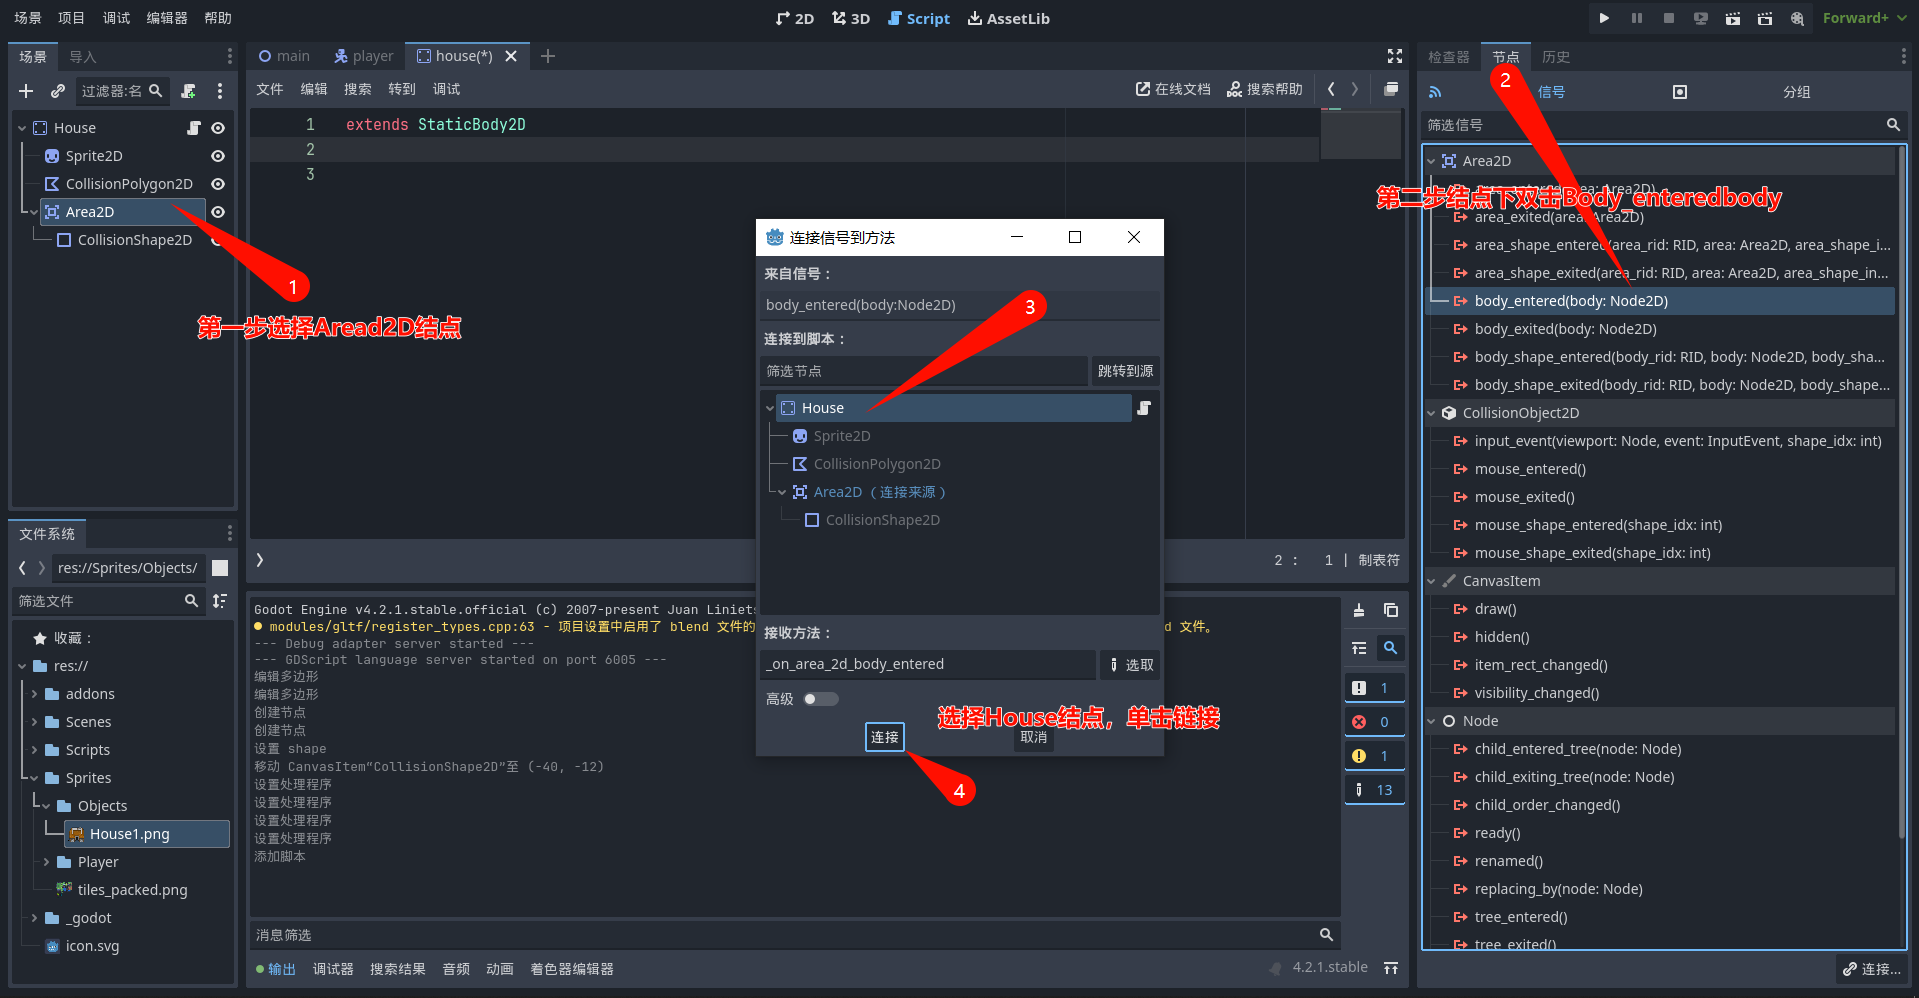Open the 场景 menu in the menu bar

28,18
